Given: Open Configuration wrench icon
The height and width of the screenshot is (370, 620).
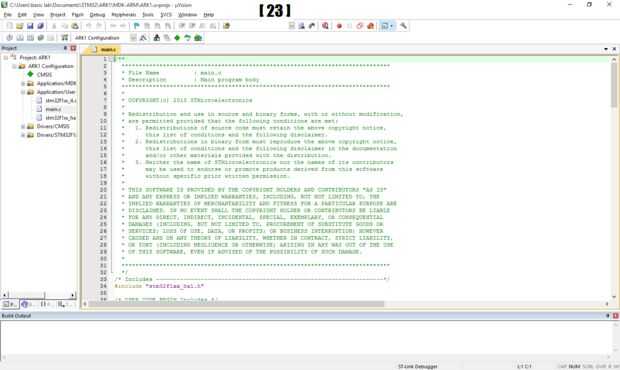Looking at the screenshot, I should (x=403, y=26).
